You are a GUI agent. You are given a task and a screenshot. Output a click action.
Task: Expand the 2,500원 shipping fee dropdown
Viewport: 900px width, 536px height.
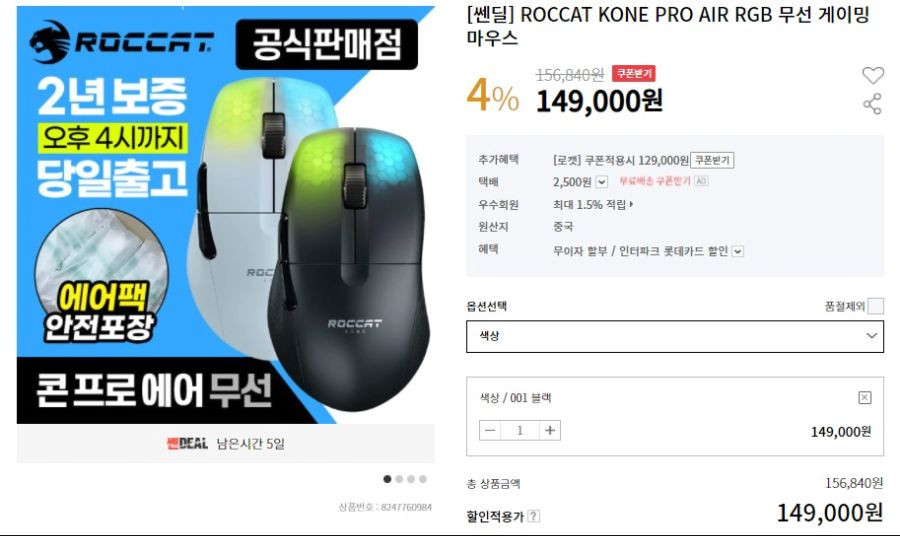coord(601,182)
